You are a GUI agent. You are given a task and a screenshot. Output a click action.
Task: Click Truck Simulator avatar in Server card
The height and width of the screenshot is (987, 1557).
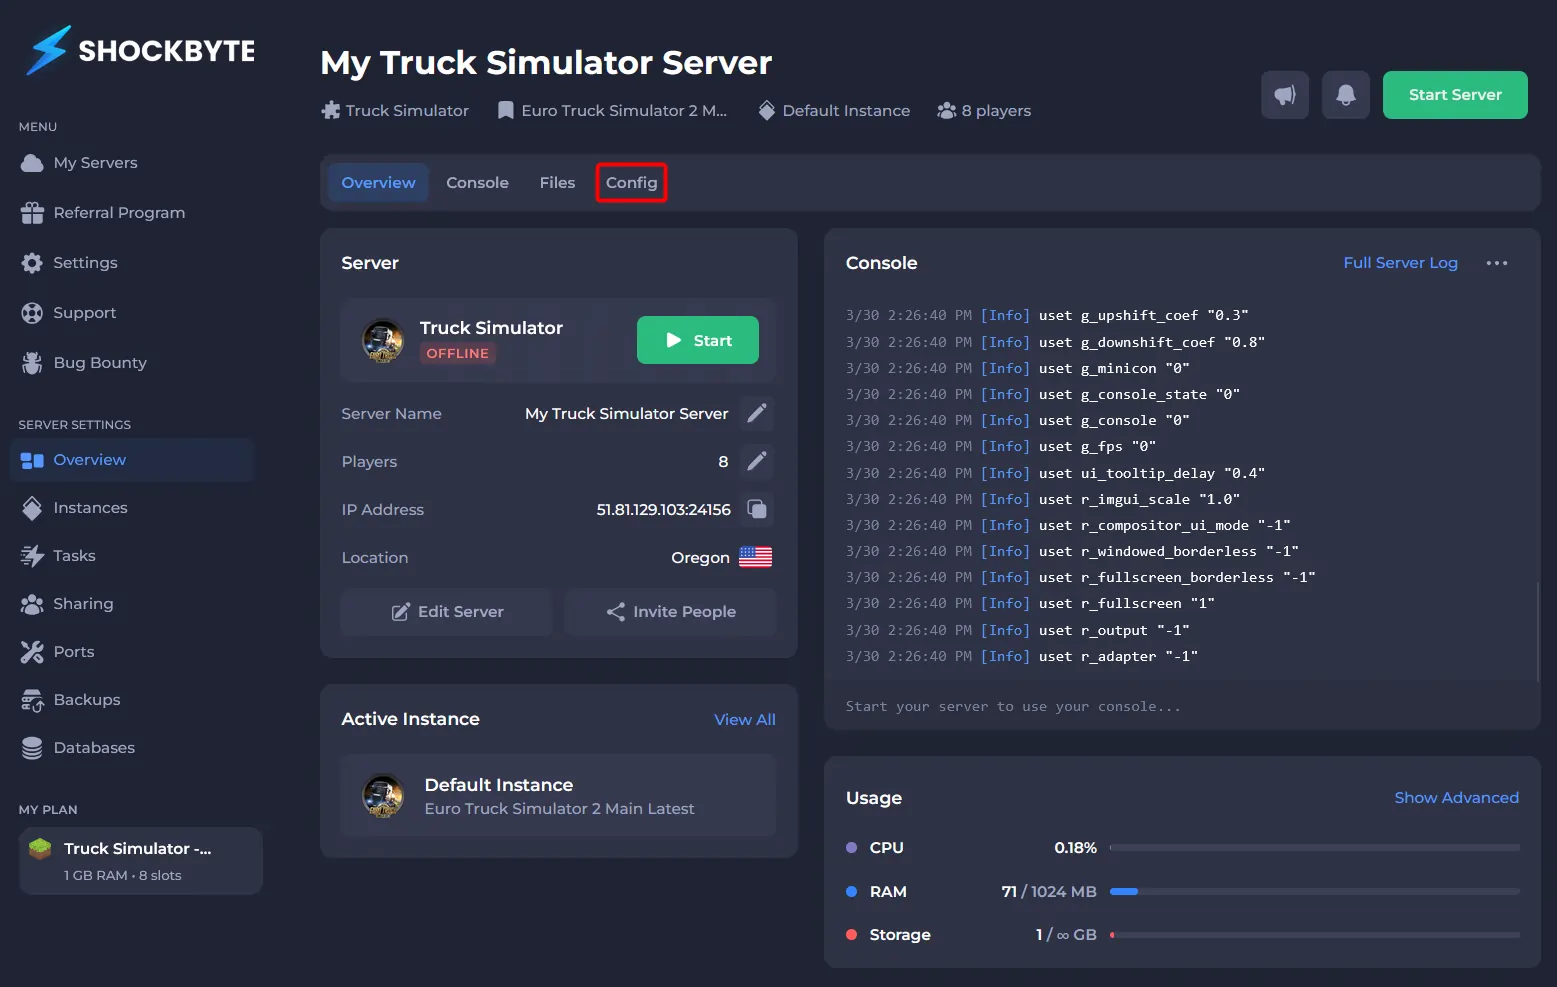[383, 341]
